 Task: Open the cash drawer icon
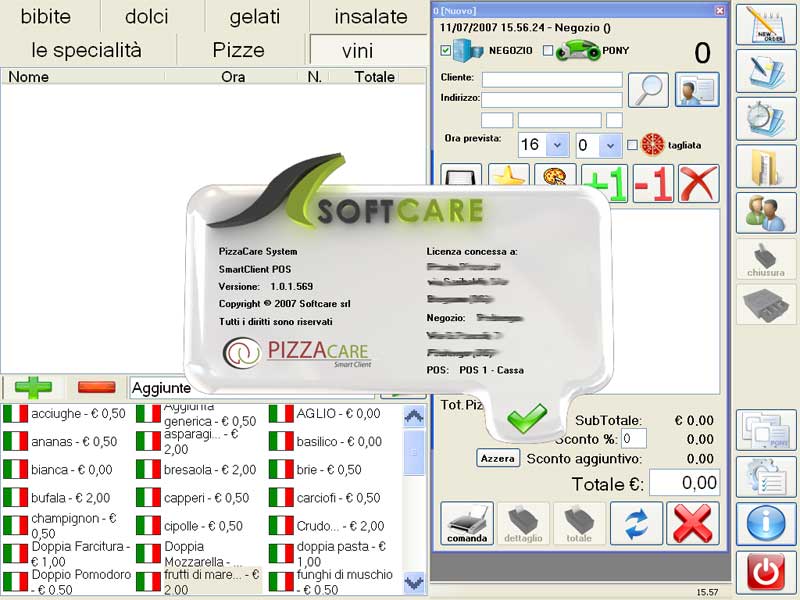click(766, 305)
